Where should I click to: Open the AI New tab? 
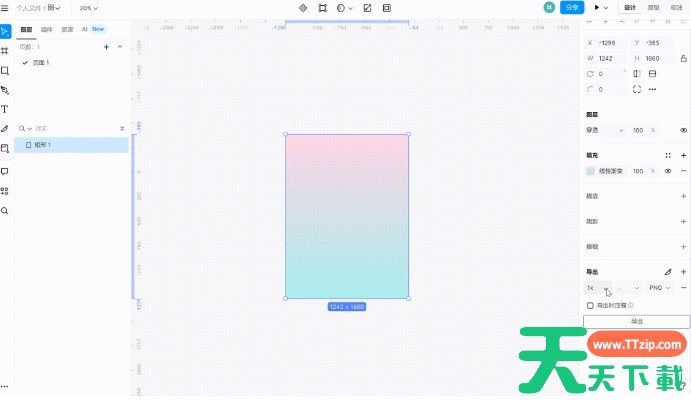tap(93, 29)
